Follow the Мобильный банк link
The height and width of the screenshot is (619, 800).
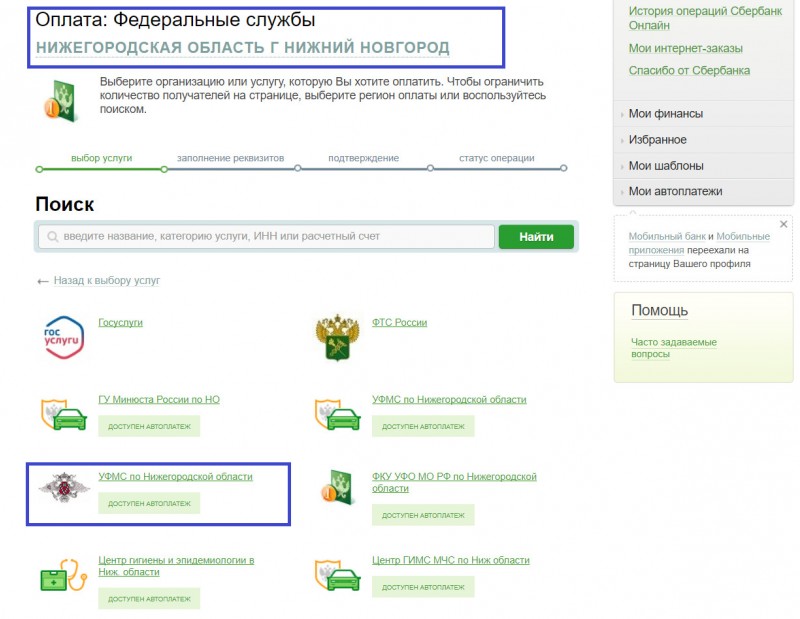click(x=667, y=236)
